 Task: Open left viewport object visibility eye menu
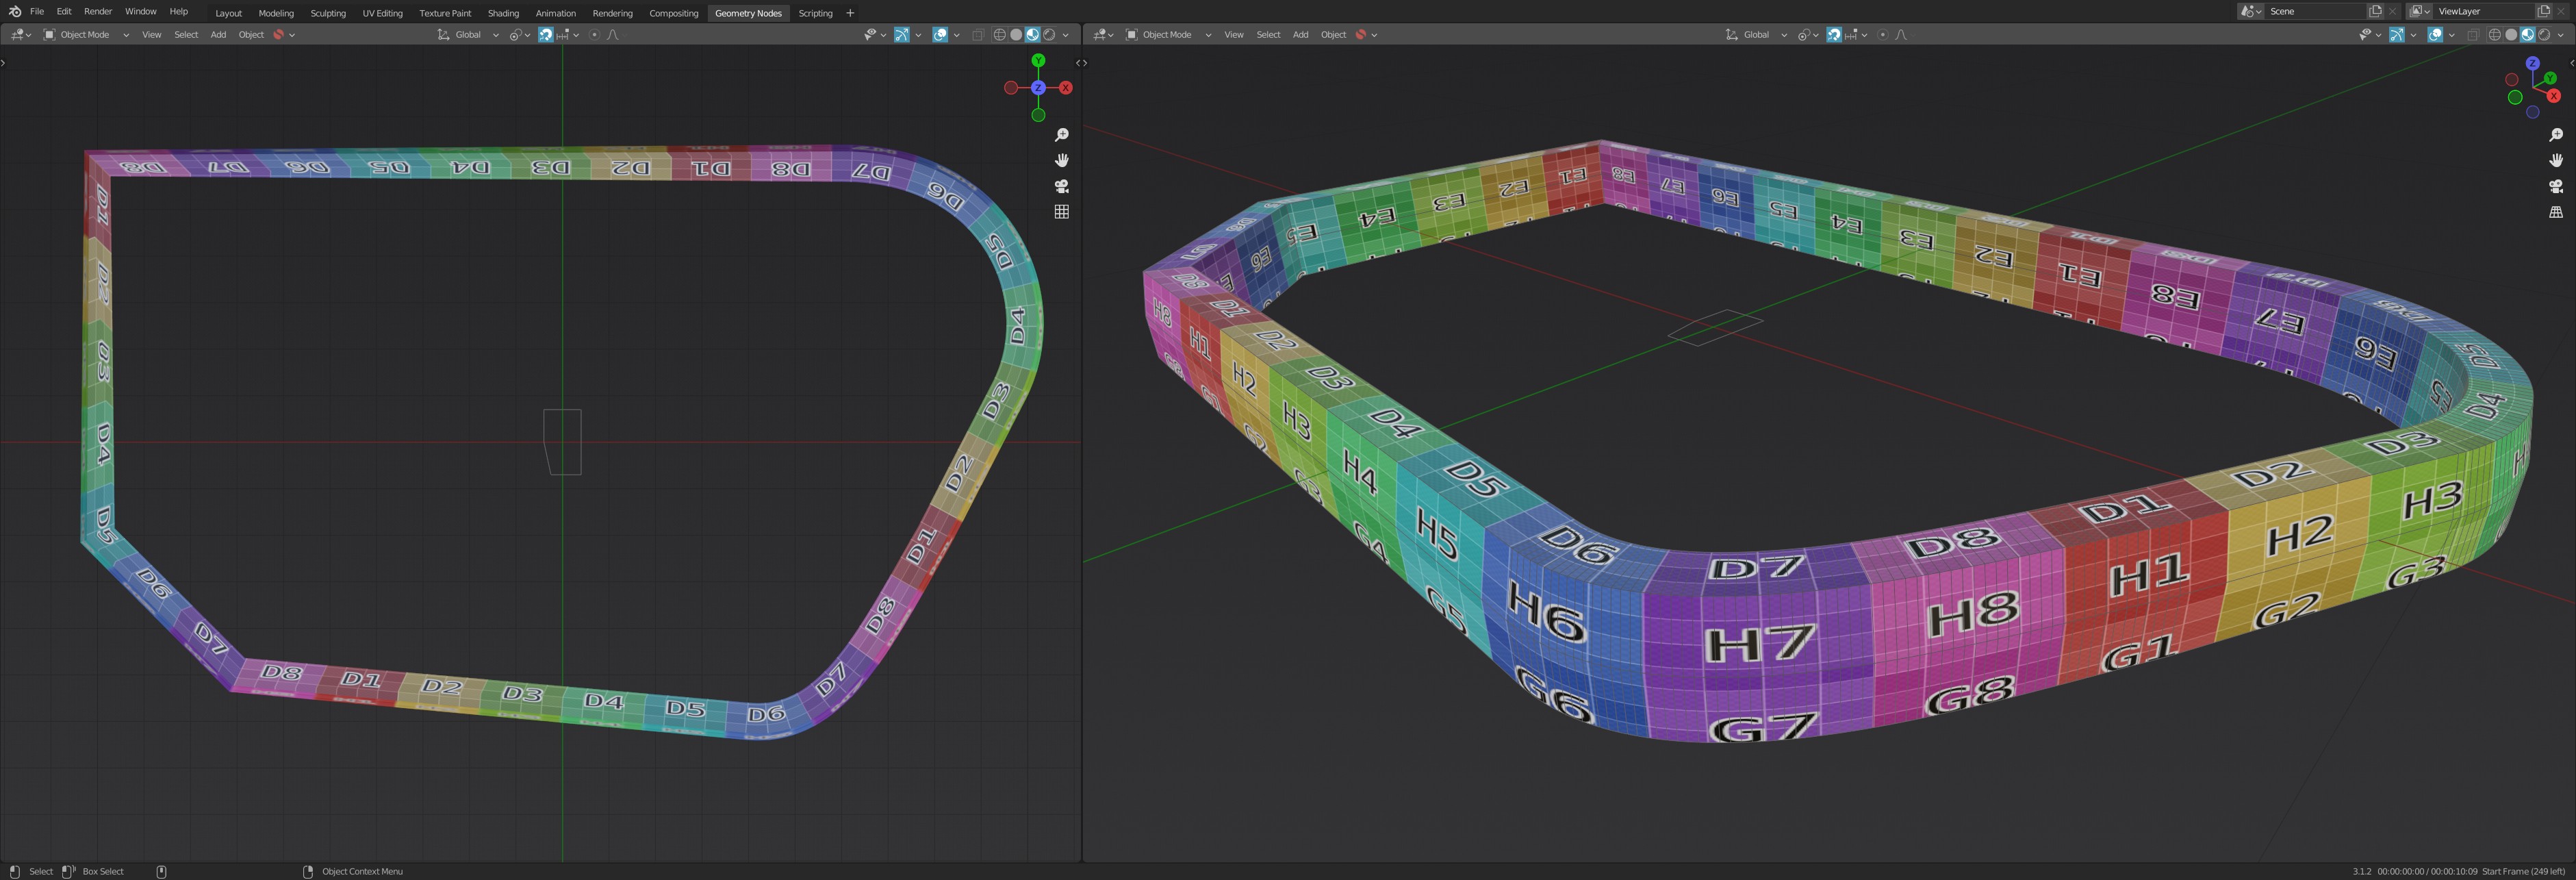874,35
